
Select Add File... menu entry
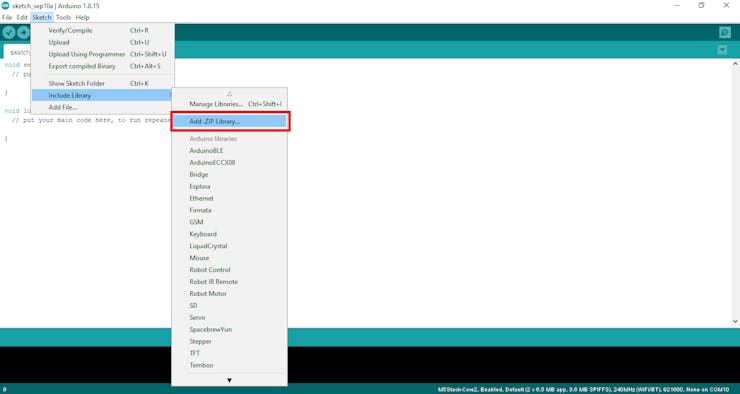(x=103, y=108)
